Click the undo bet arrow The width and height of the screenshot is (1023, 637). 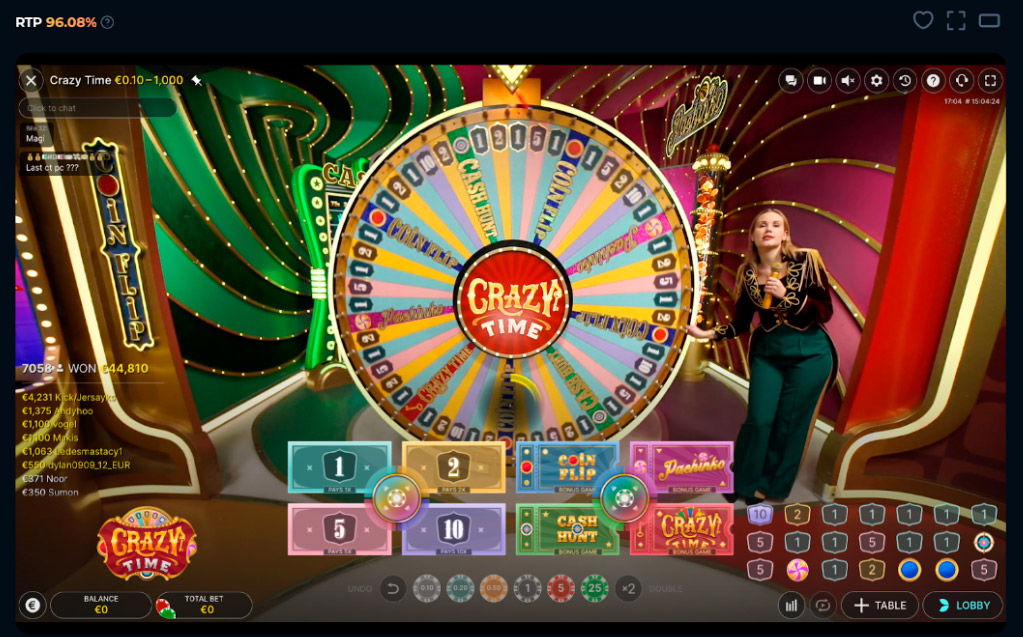click(393, 589)
